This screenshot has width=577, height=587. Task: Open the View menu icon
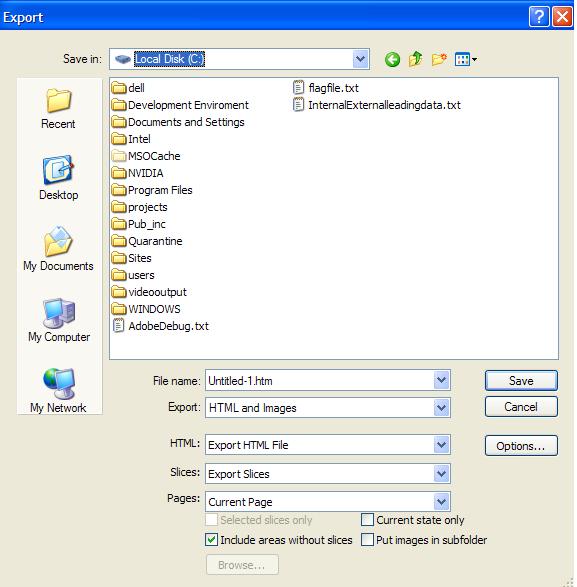[x=465, y=59]
